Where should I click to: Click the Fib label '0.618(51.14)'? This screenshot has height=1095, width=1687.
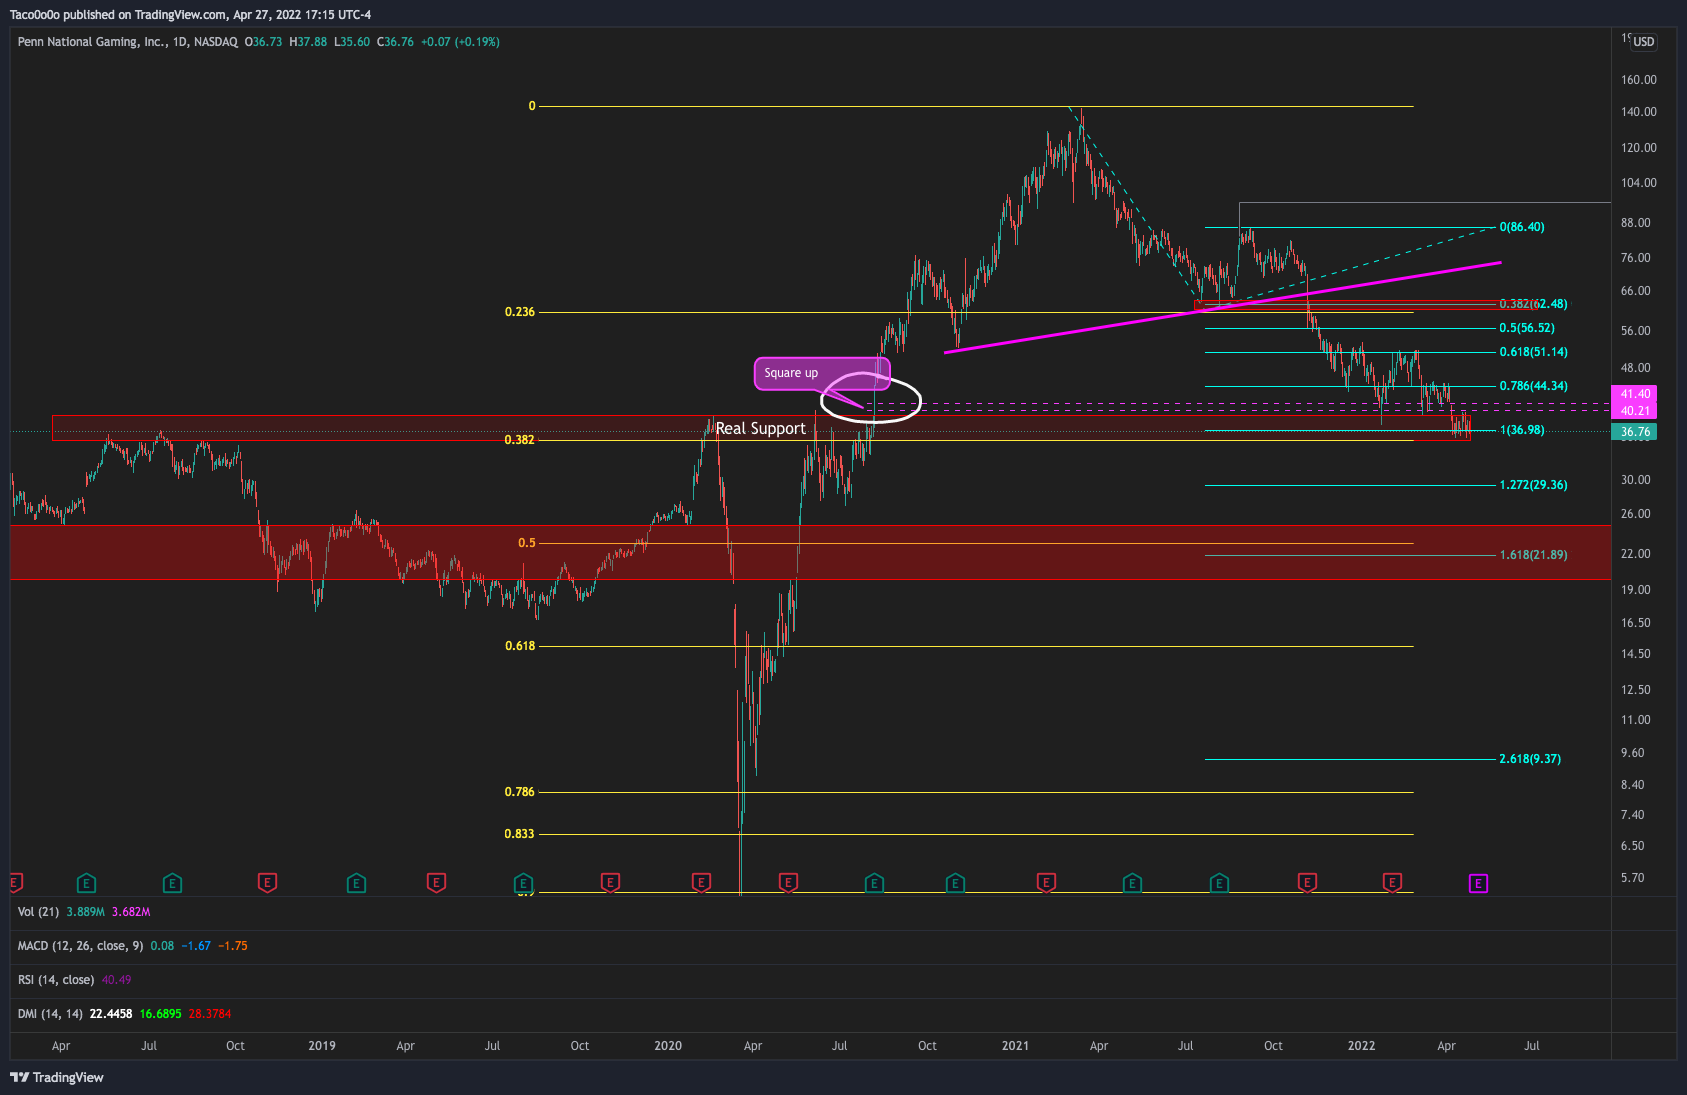(1533, 352)
